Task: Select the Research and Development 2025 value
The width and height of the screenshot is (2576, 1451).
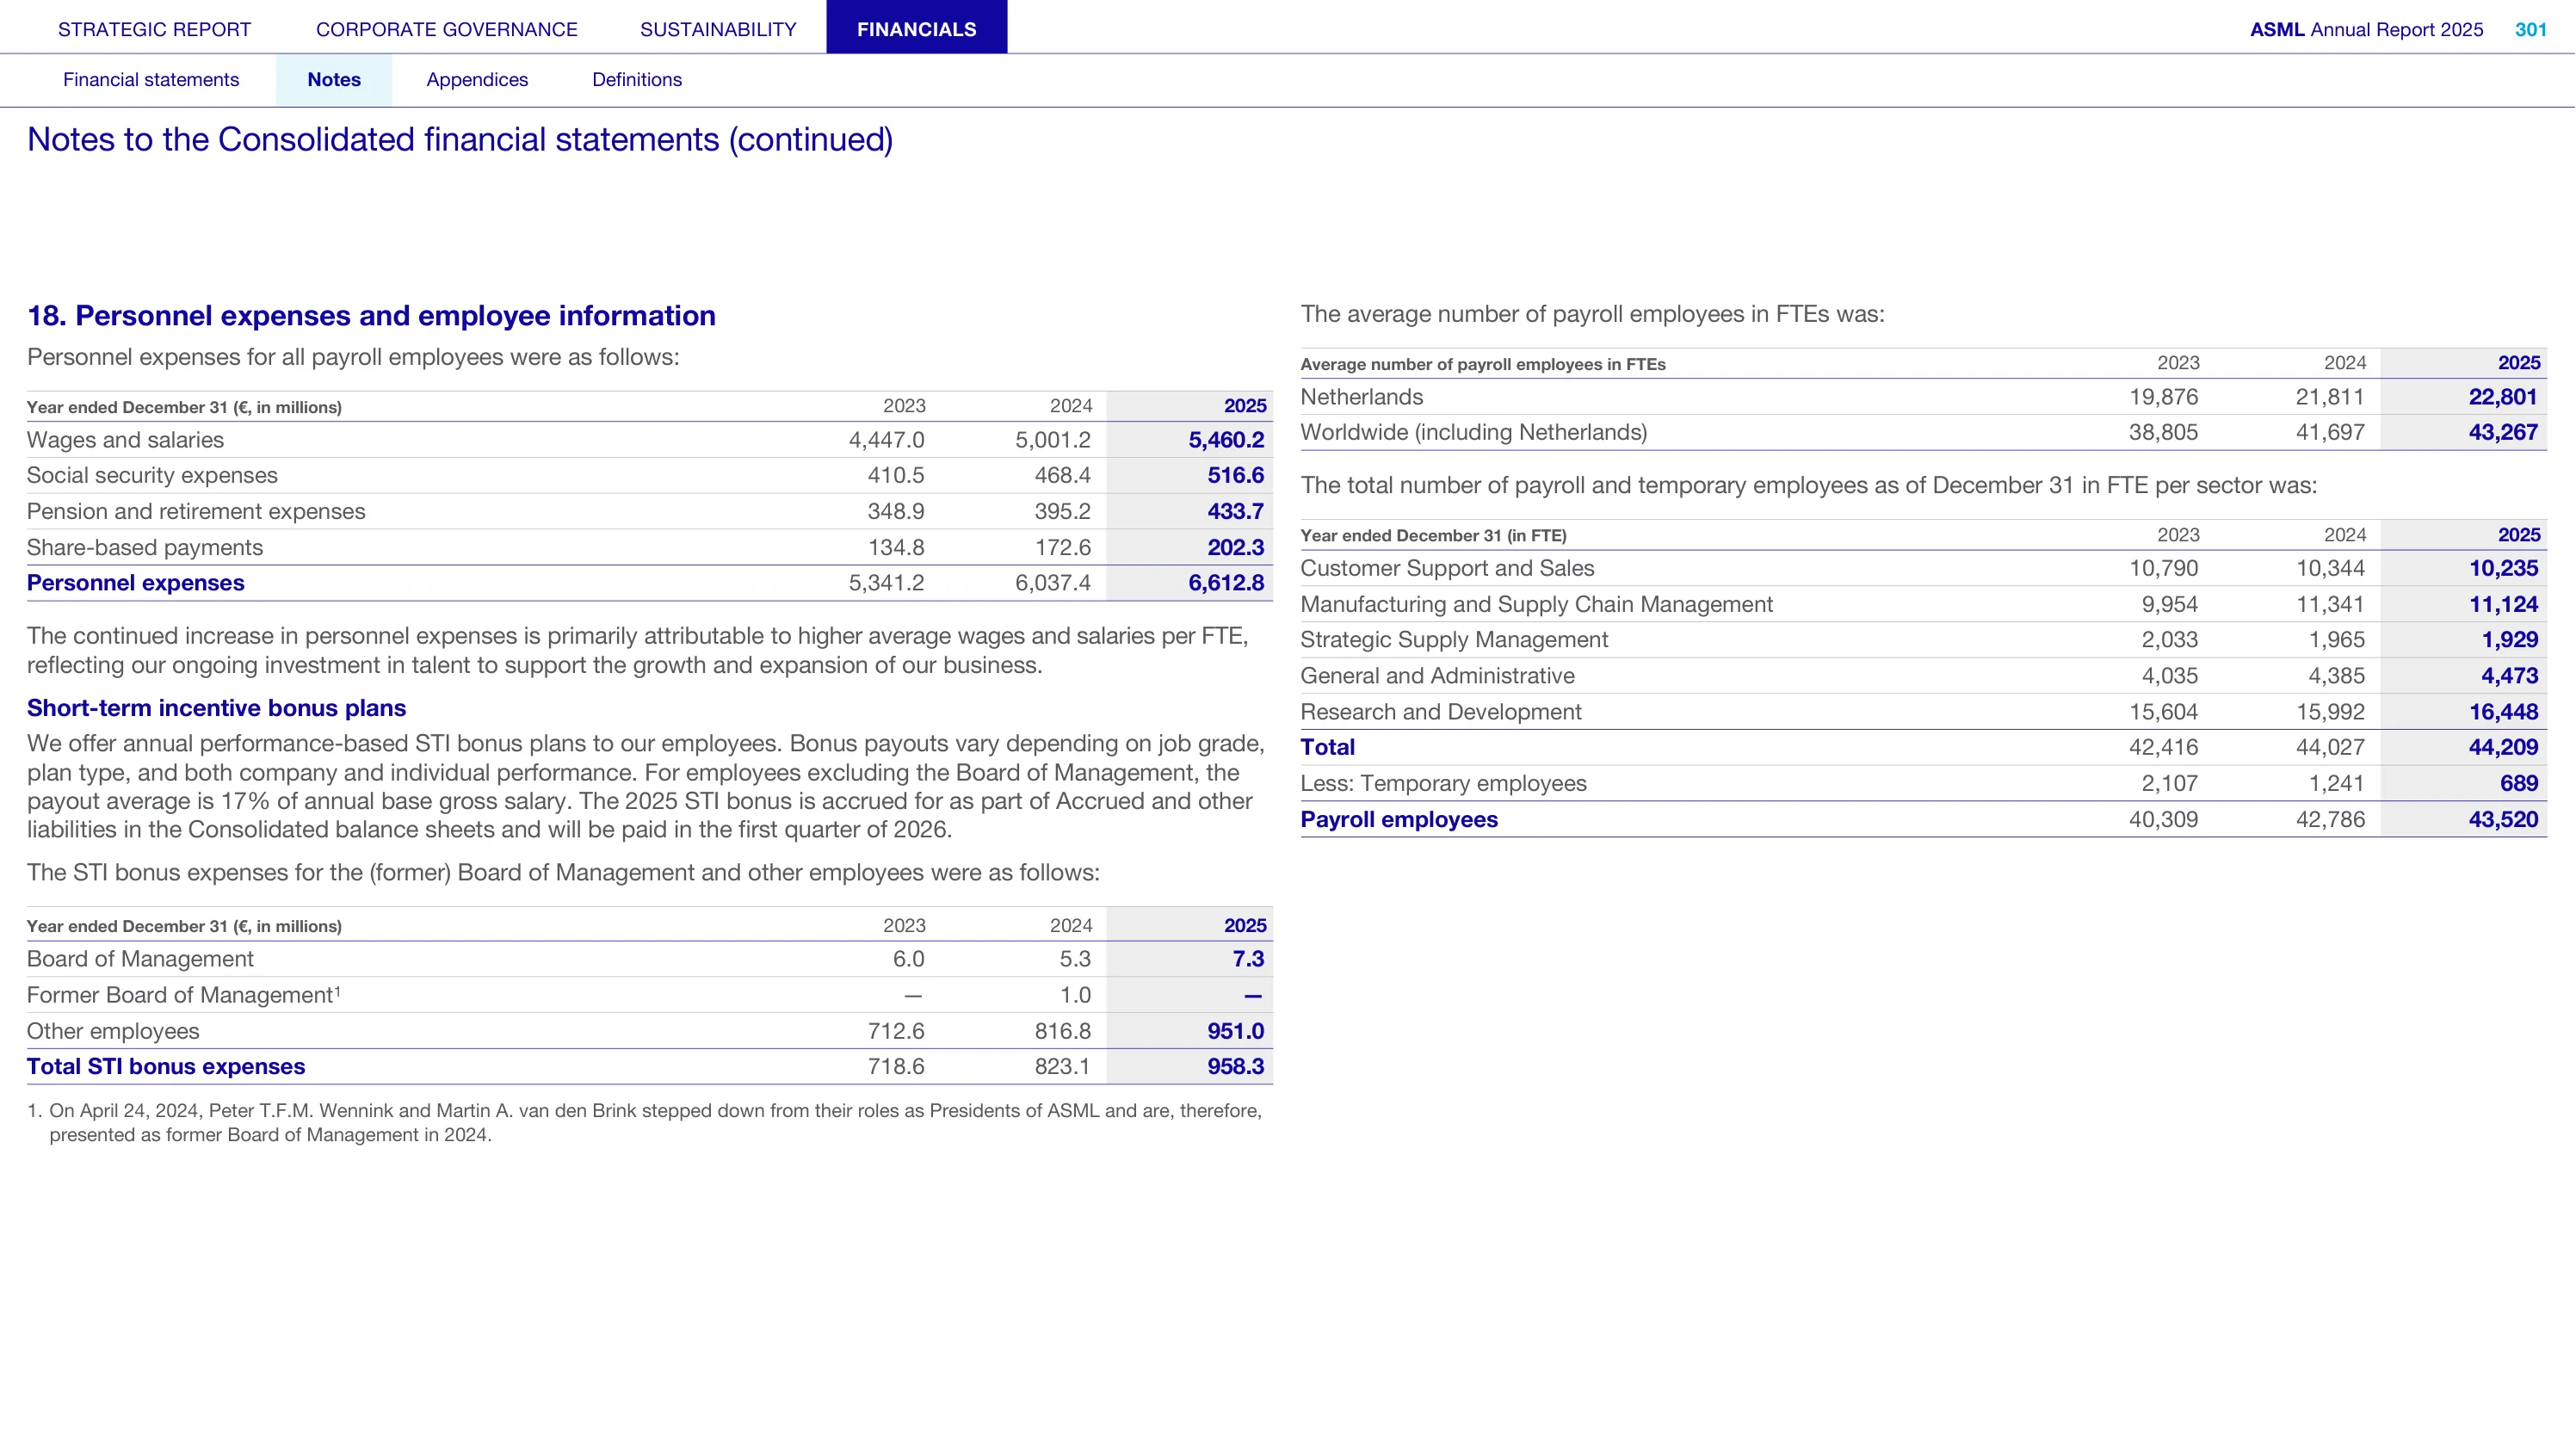Action: coord(2503,712)
